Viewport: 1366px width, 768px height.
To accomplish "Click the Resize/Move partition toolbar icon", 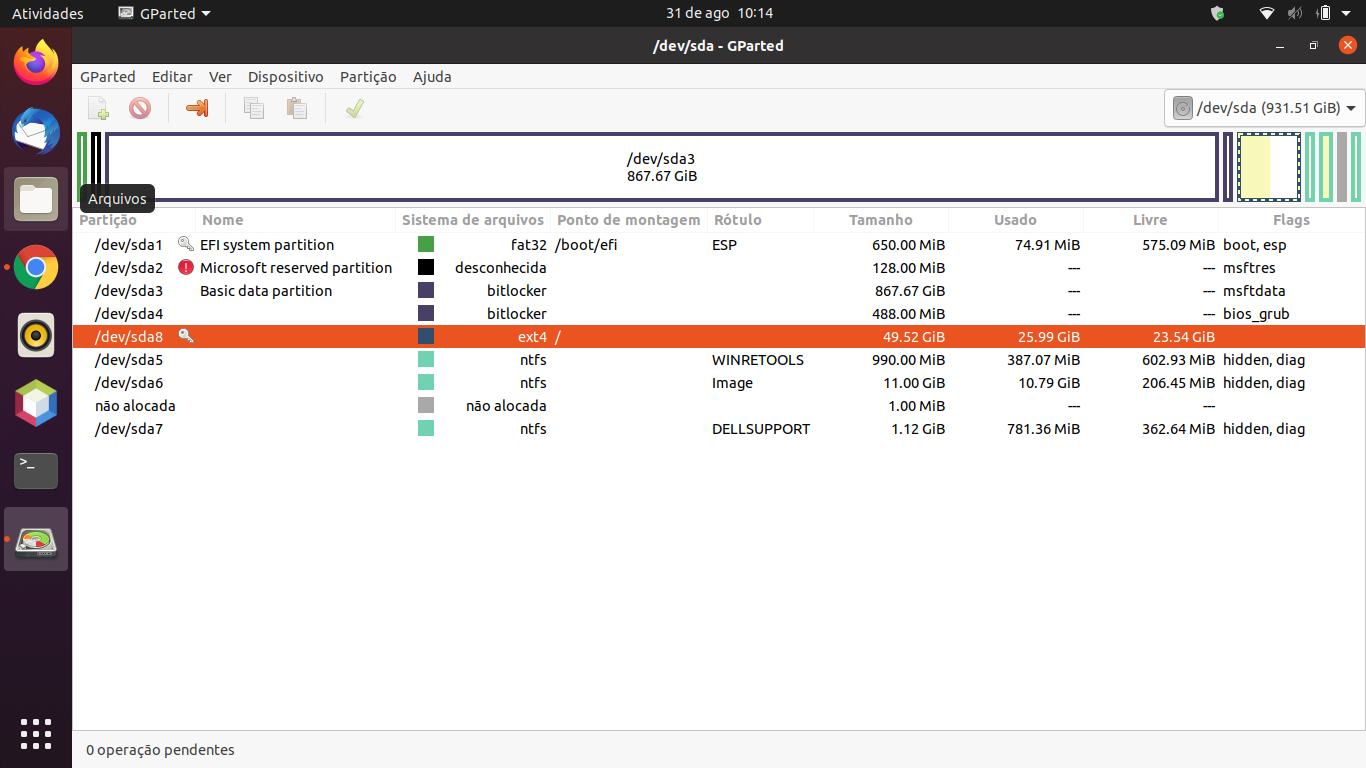I will [197, 108].
